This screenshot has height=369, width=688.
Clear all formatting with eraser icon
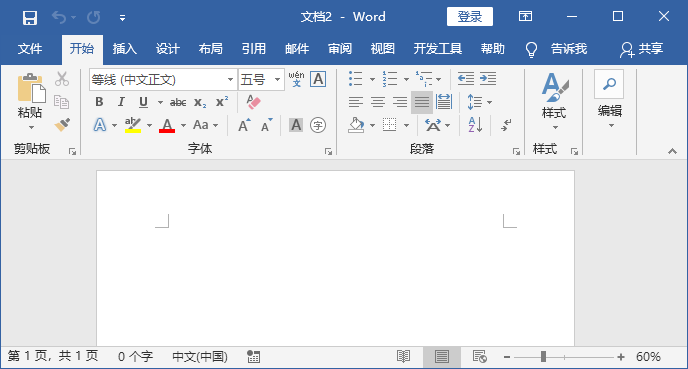[x=253, y=102]
